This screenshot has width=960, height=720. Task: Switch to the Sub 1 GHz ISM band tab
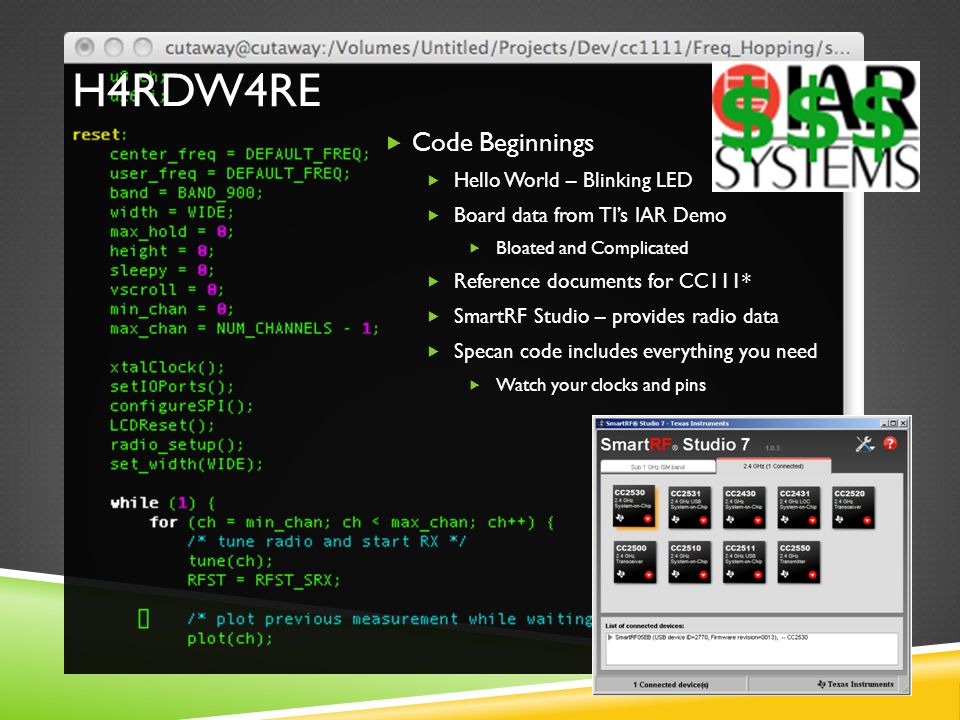click(x=658, y=467)
